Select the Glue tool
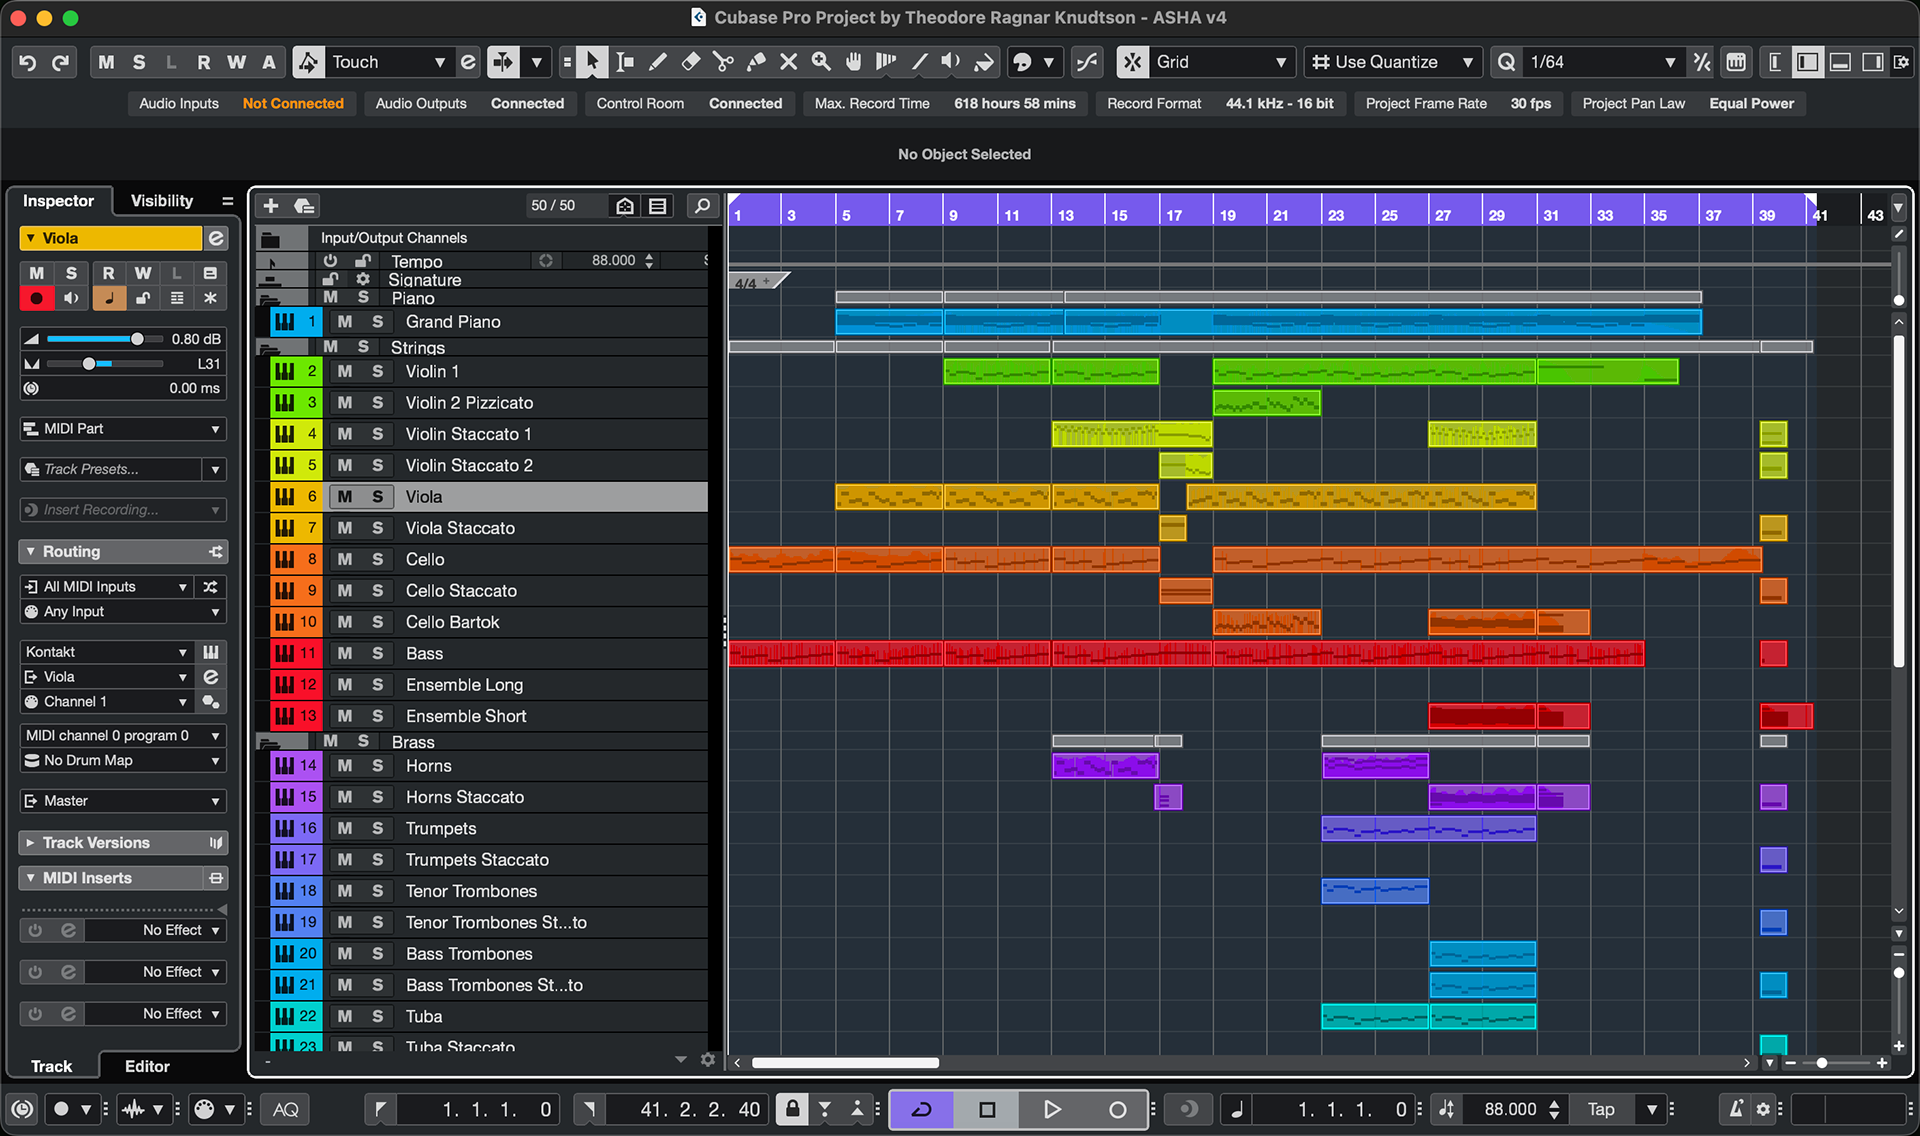Image resolution: width=1920 pixels, height=1136 pixels. [756, 62]
